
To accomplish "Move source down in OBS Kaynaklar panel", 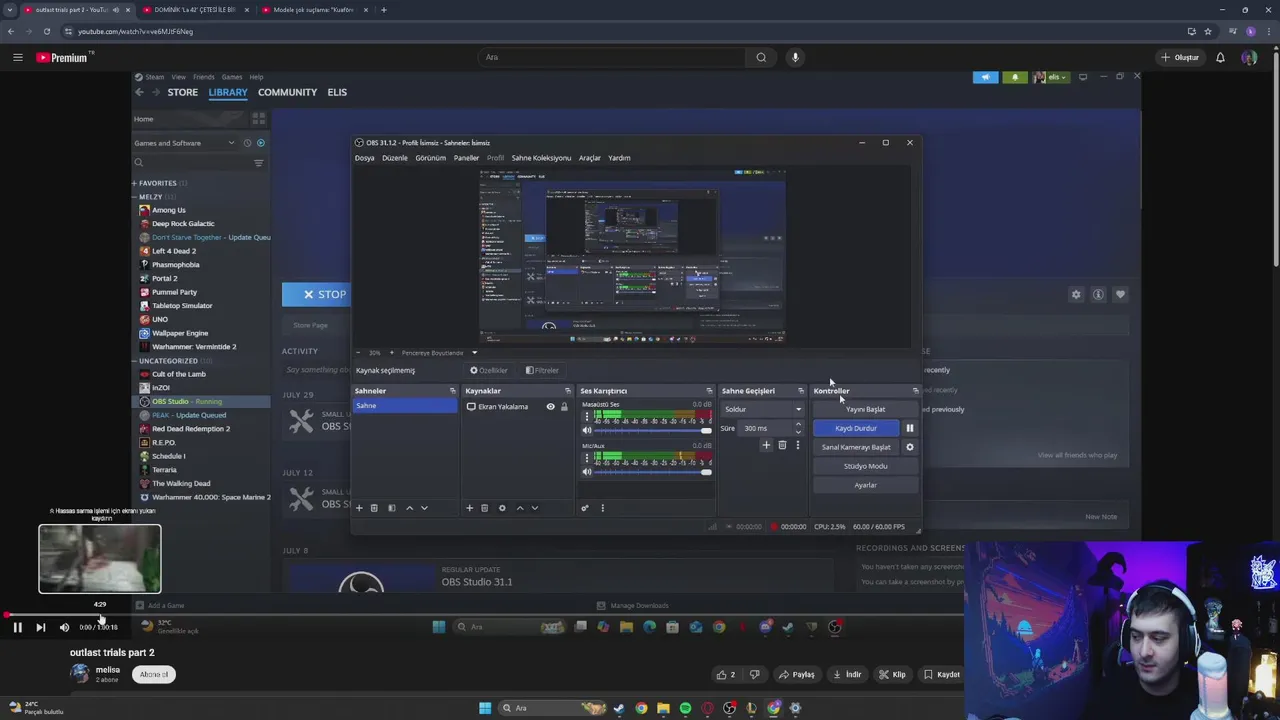I will tap(534, 508).
